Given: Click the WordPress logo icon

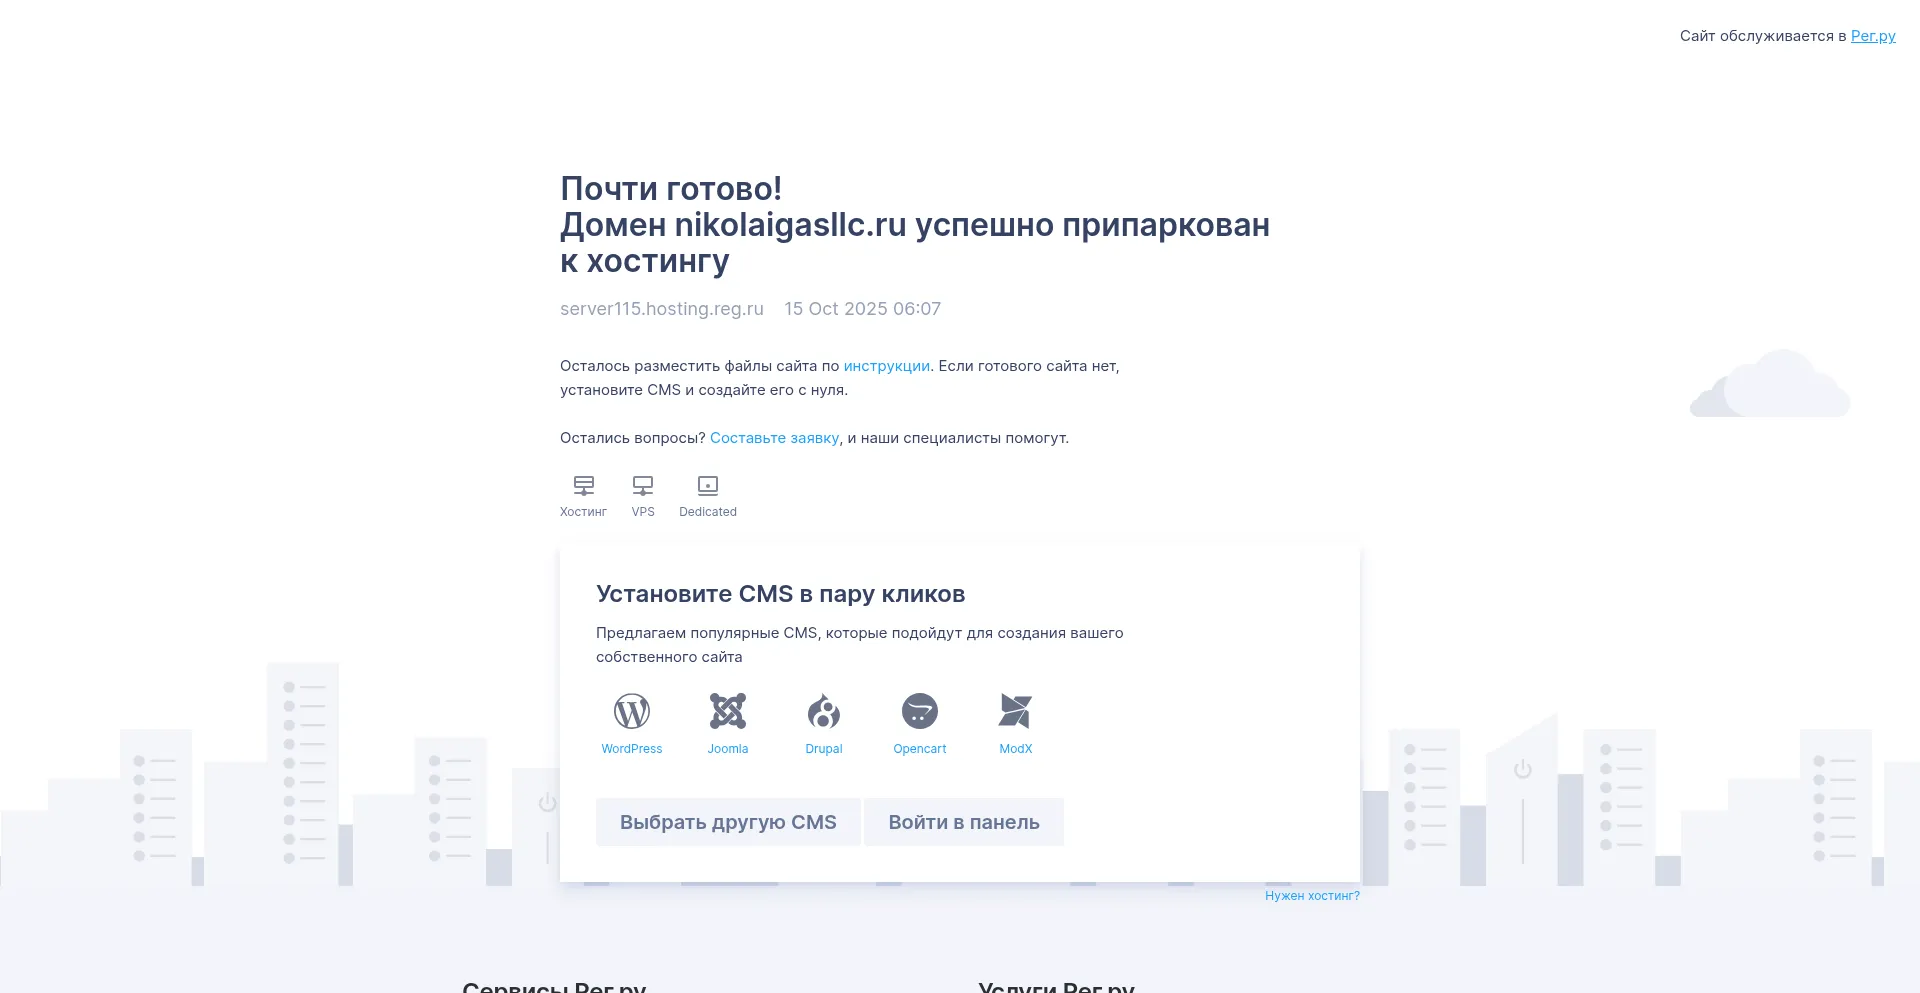Looking at the screenshot, I should pyautogui.click(x=631, y=712).
